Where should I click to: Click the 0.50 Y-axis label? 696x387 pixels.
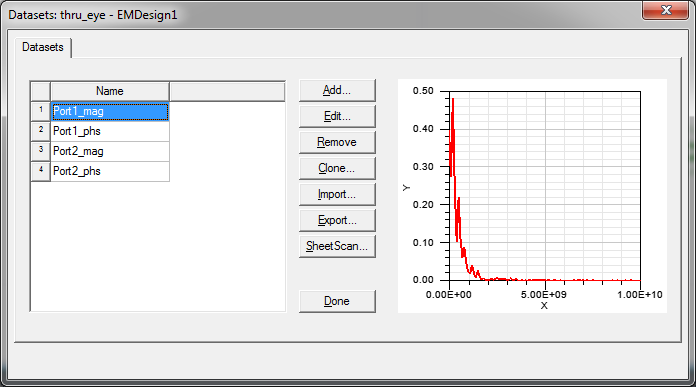pos(423,91)
